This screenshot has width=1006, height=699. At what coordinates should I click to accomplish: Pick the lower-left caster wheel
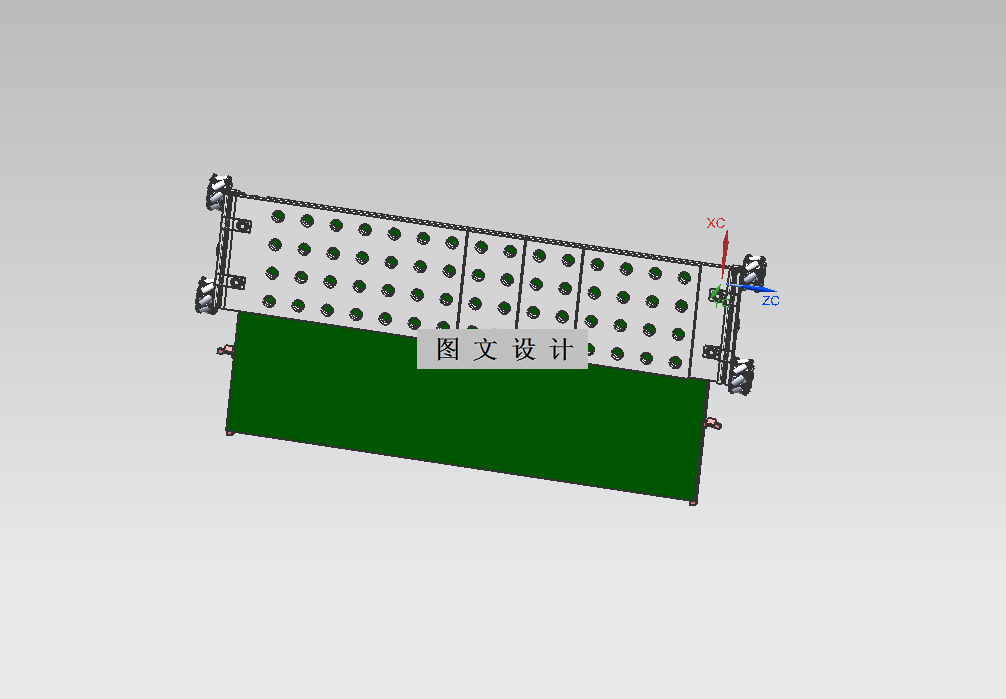coord(207,297)
